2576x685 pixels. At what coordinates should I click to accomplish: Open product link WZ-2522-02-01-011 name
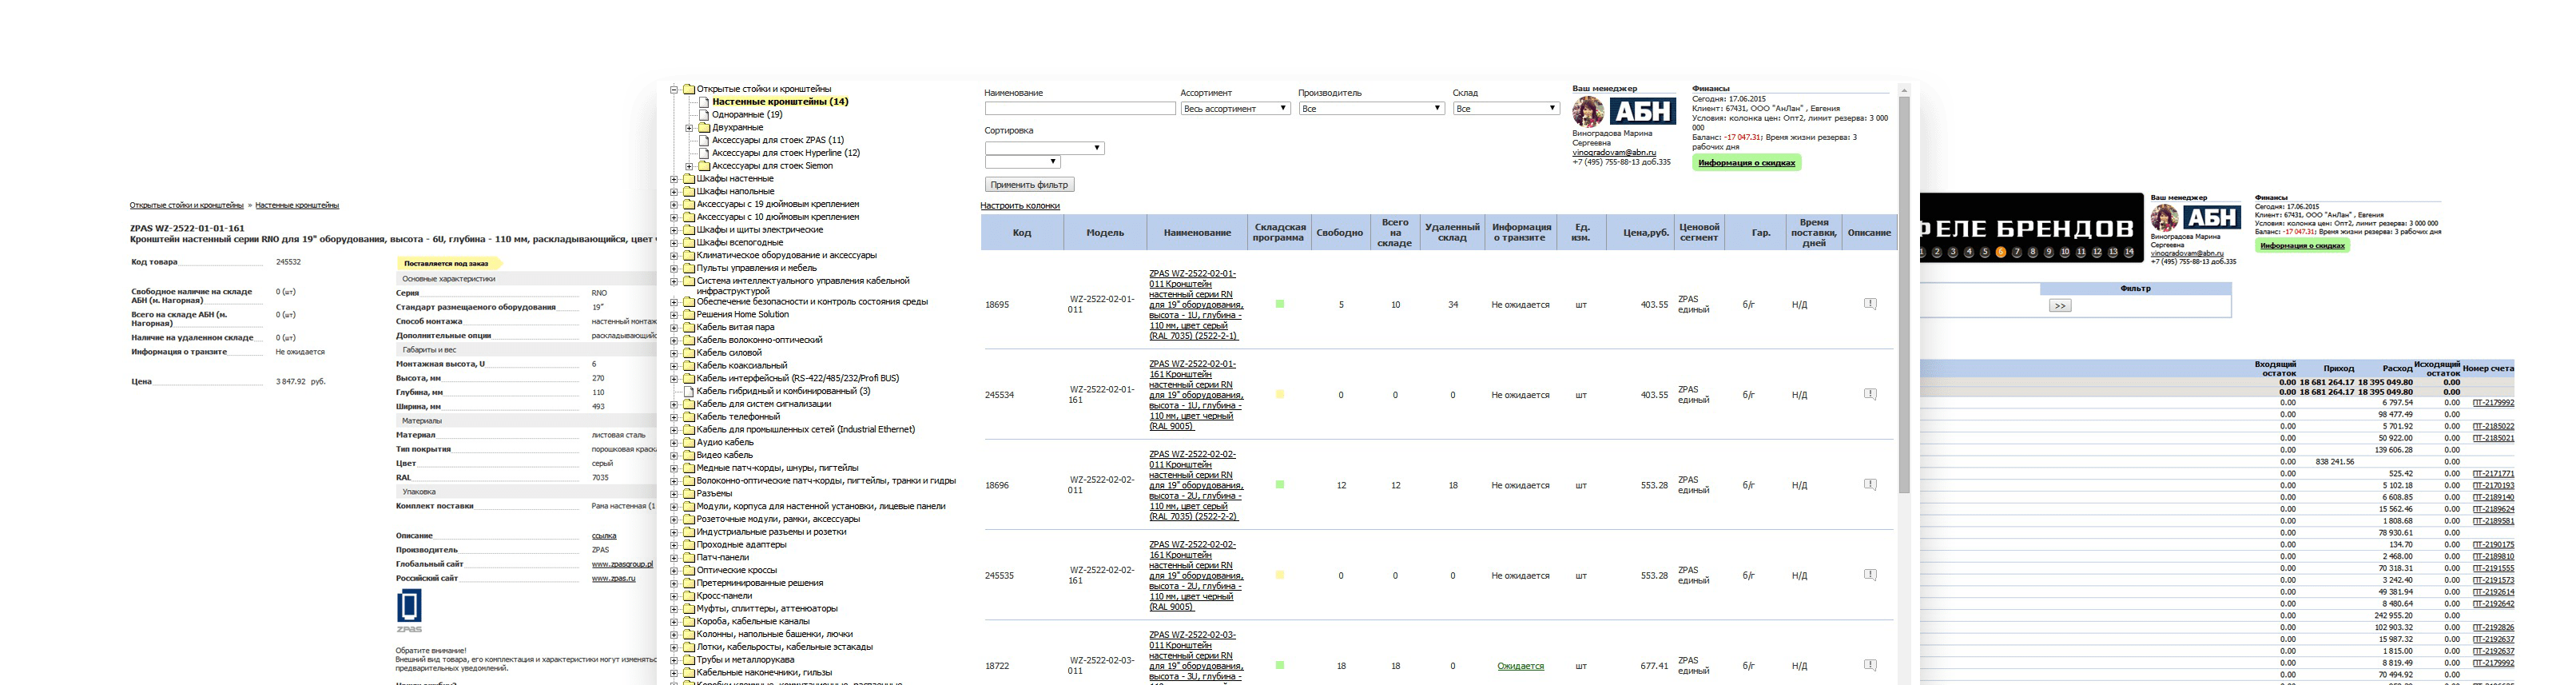pyautogui.click(x=1196, y=304)
